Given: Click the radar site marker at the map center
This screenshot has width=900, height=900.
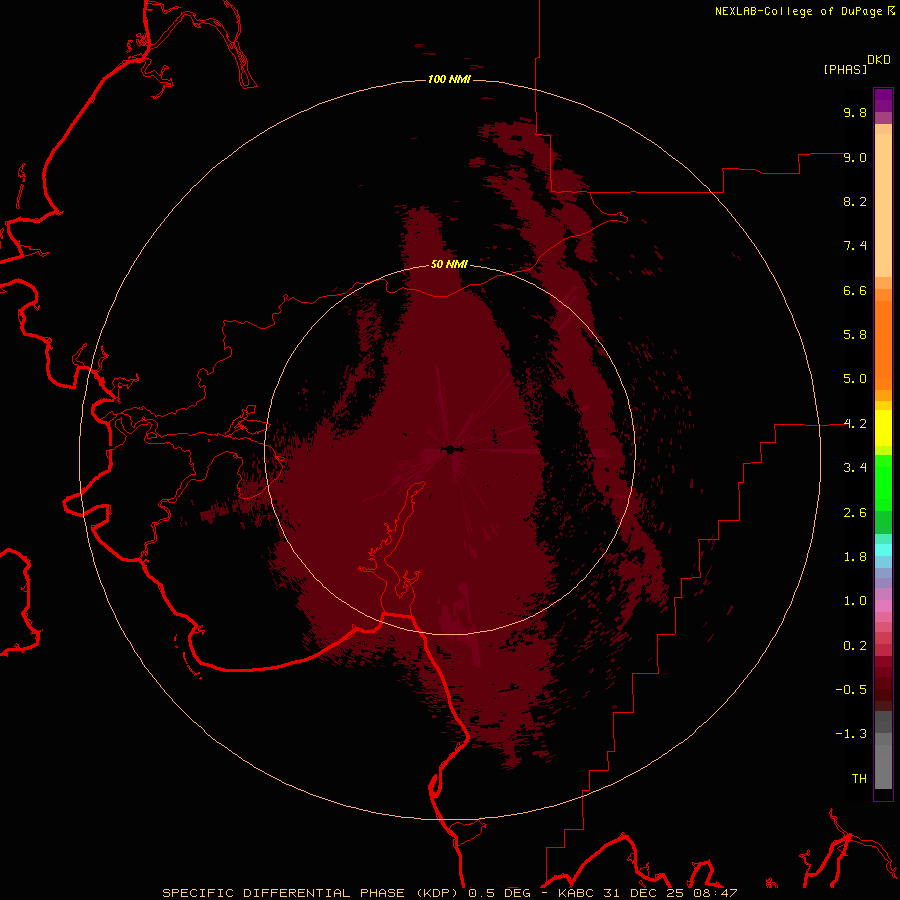Looking at the screenshot, I should point(453,449).
